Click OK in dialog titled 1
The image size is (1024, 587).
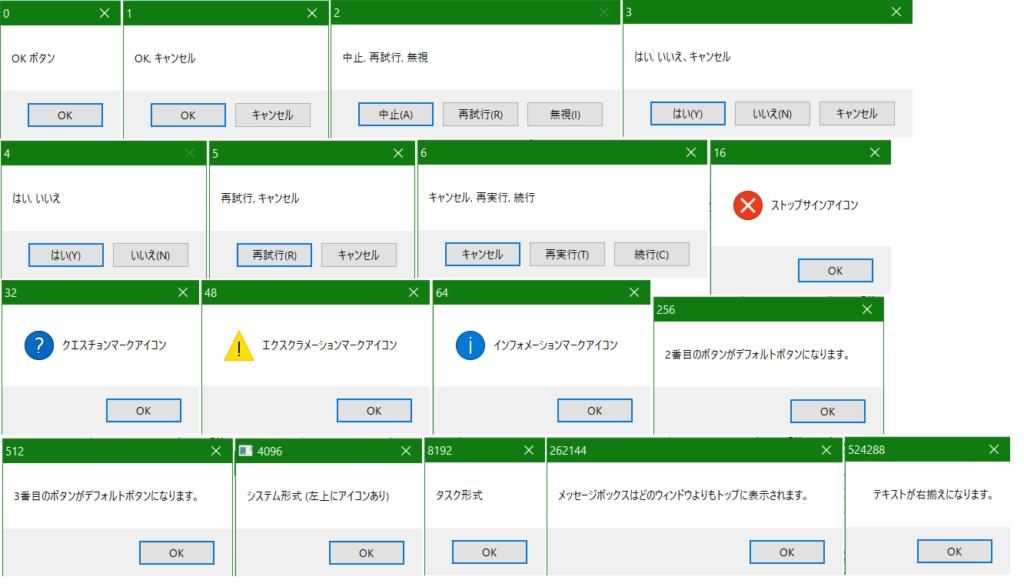point(188,115)
